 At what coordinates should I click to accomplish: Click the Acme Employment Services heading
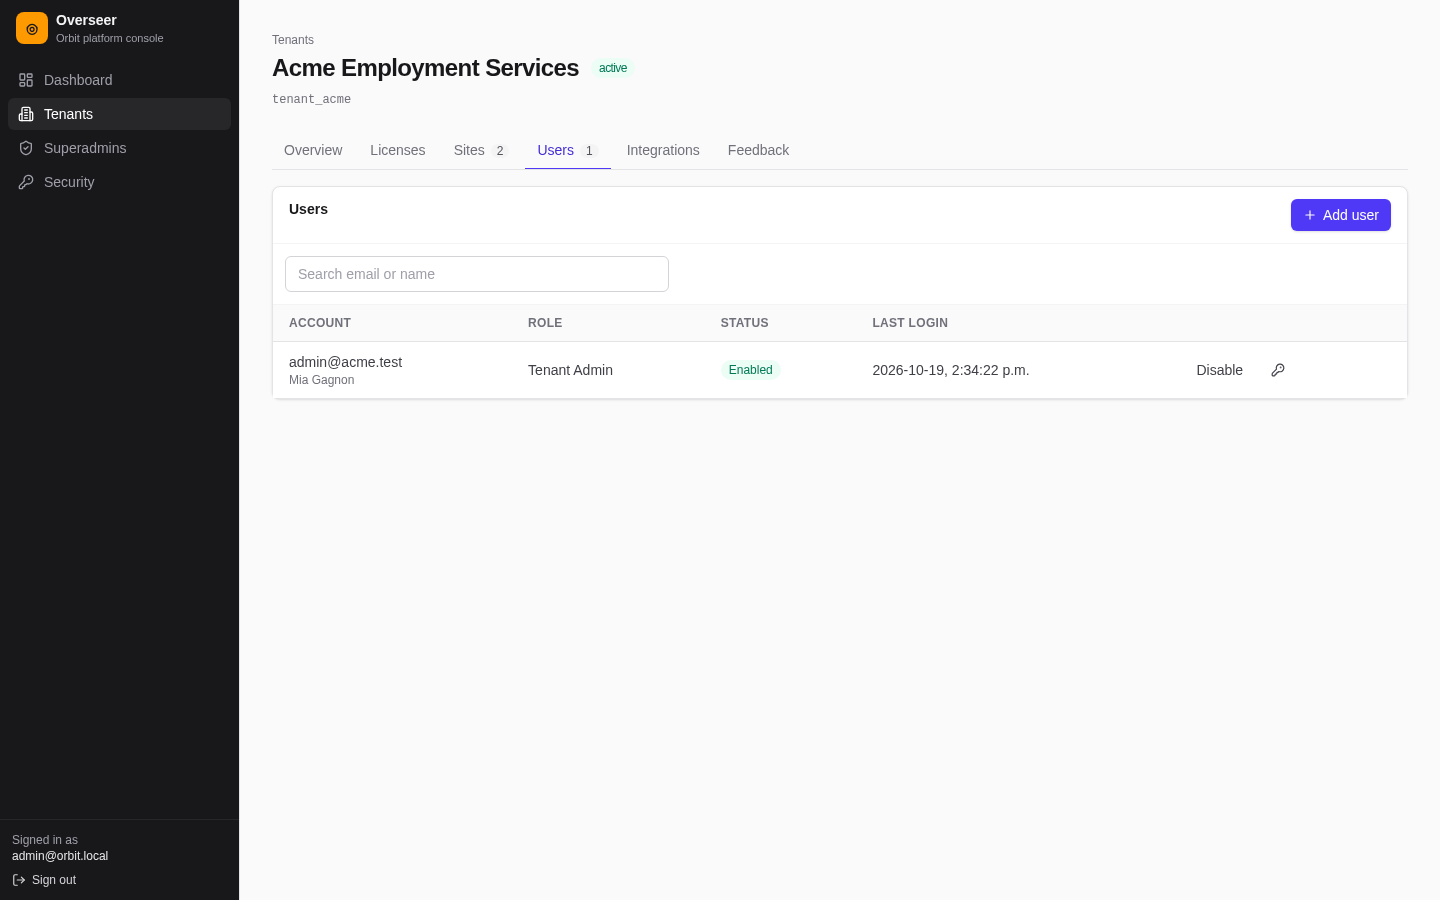tap(425, 68)
